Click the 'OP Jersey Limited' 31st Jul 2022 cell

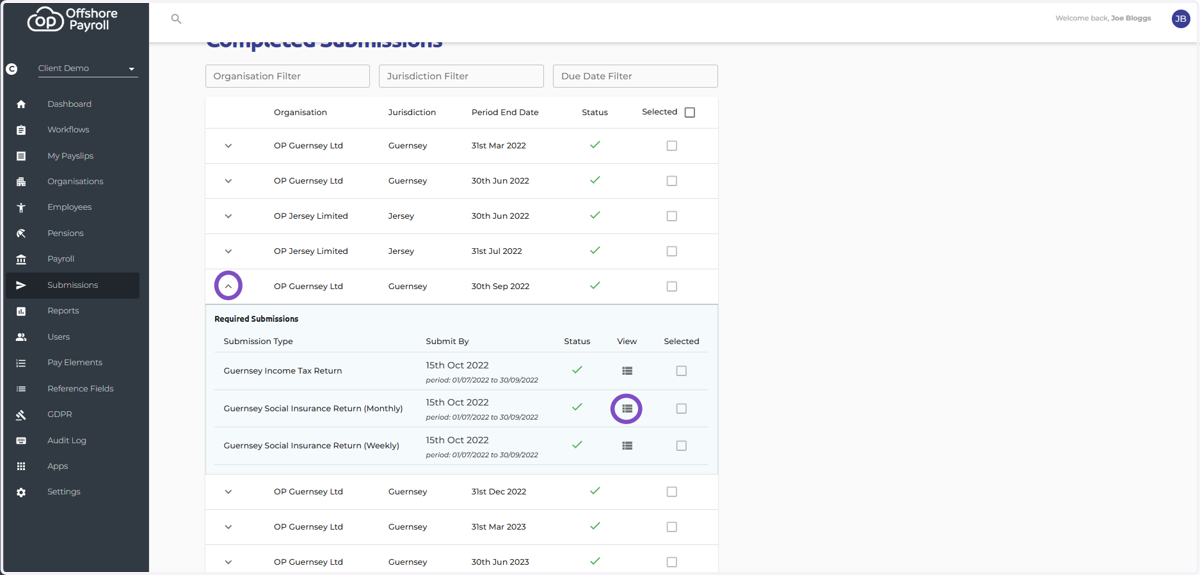311,251
